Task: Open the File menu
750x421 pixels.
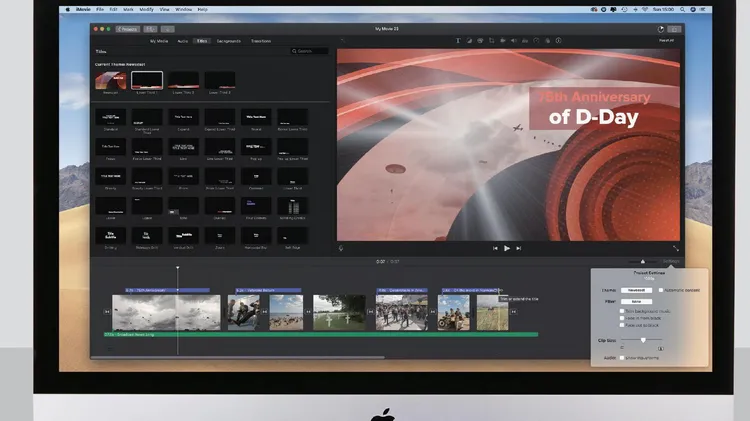Action: pyautogui.click(x=100, y=10)
